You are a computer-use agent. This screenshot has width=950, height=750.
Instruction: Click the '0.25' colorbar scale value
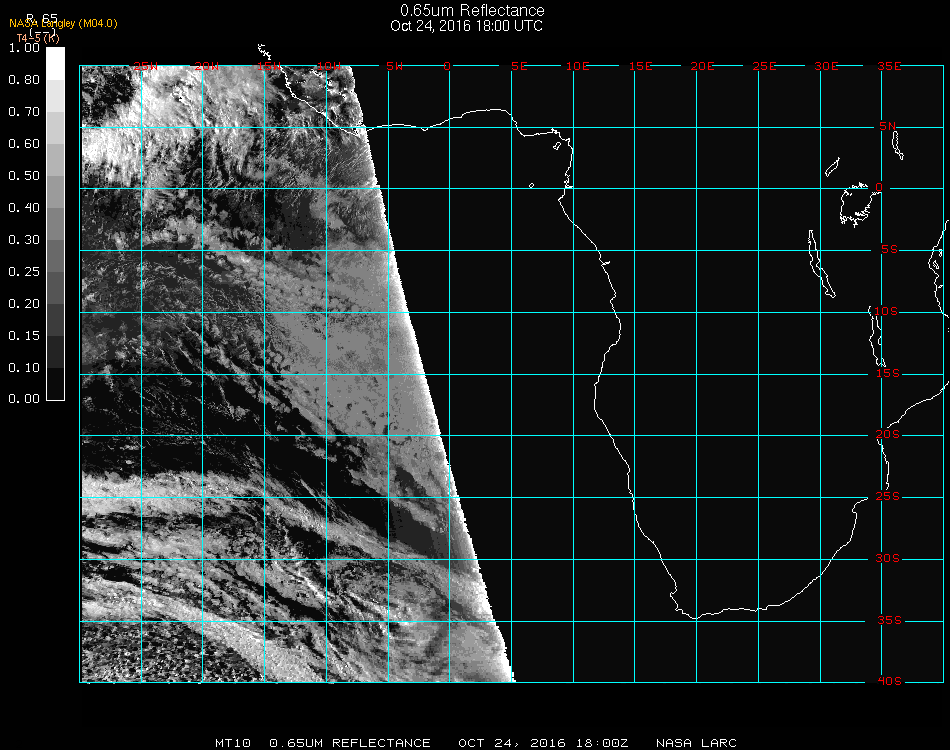point(24,272)
